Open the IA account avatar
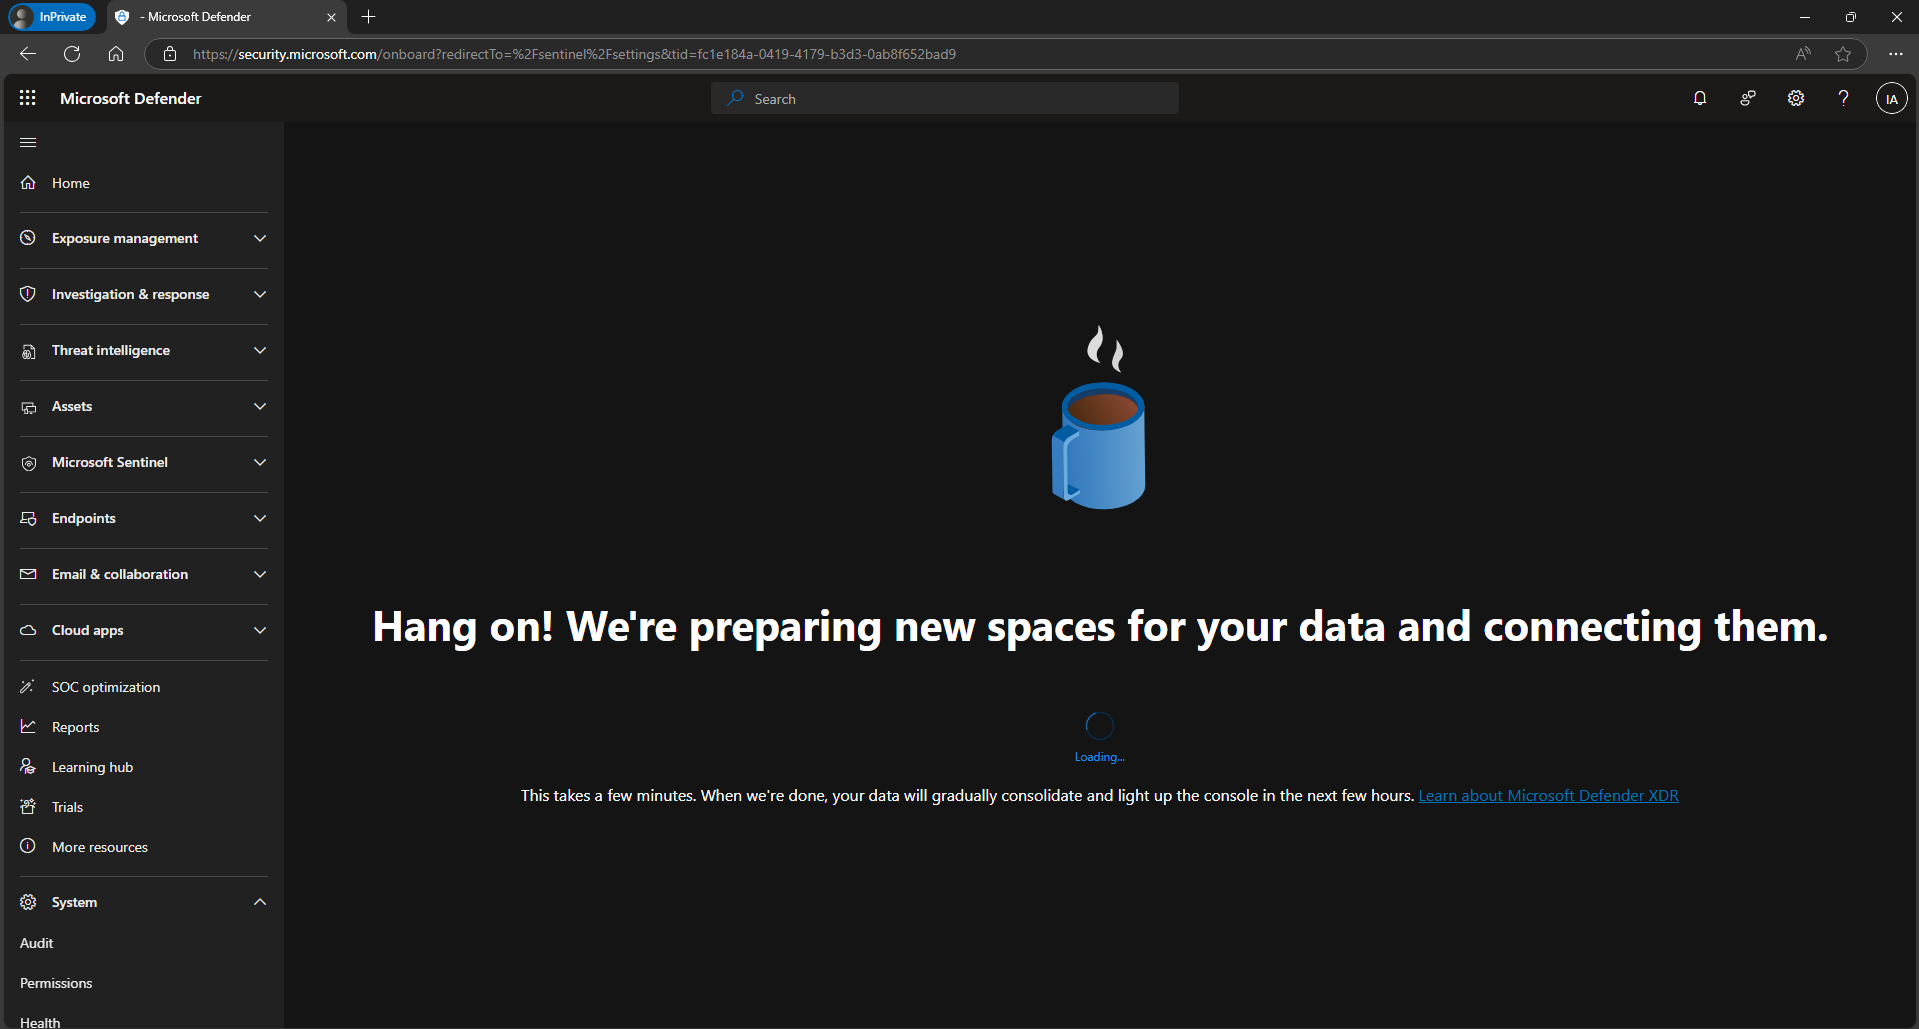The width and height of the screenshot is (1919, 1029). [1891, 99]
